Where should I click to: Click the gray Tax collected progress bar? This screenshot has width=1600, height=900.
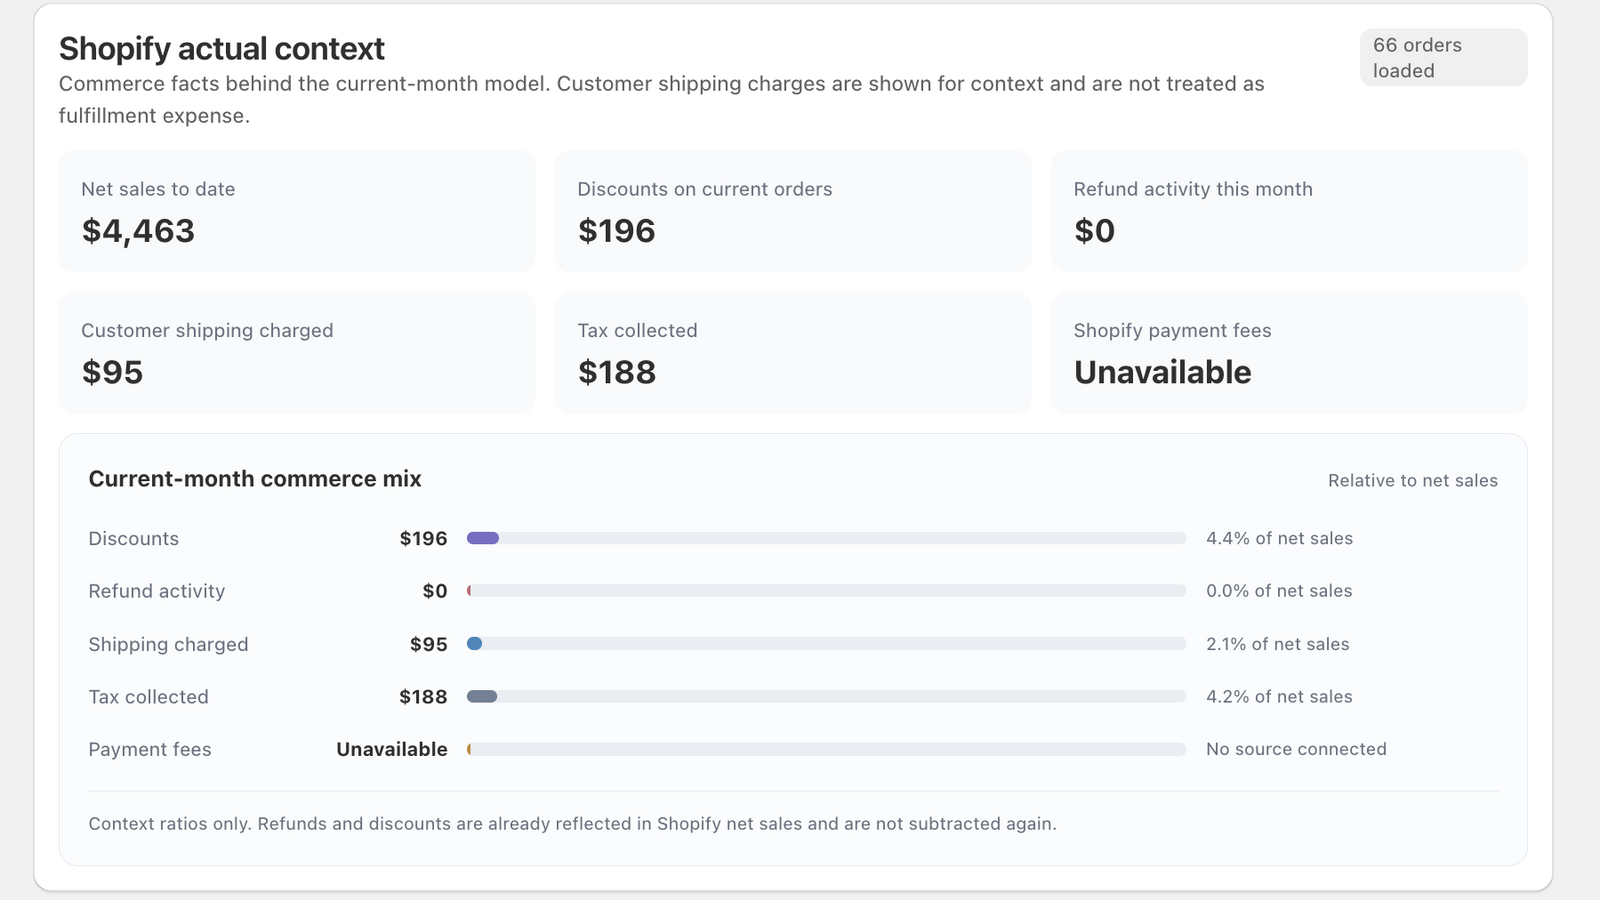click(x=826, y=697)
